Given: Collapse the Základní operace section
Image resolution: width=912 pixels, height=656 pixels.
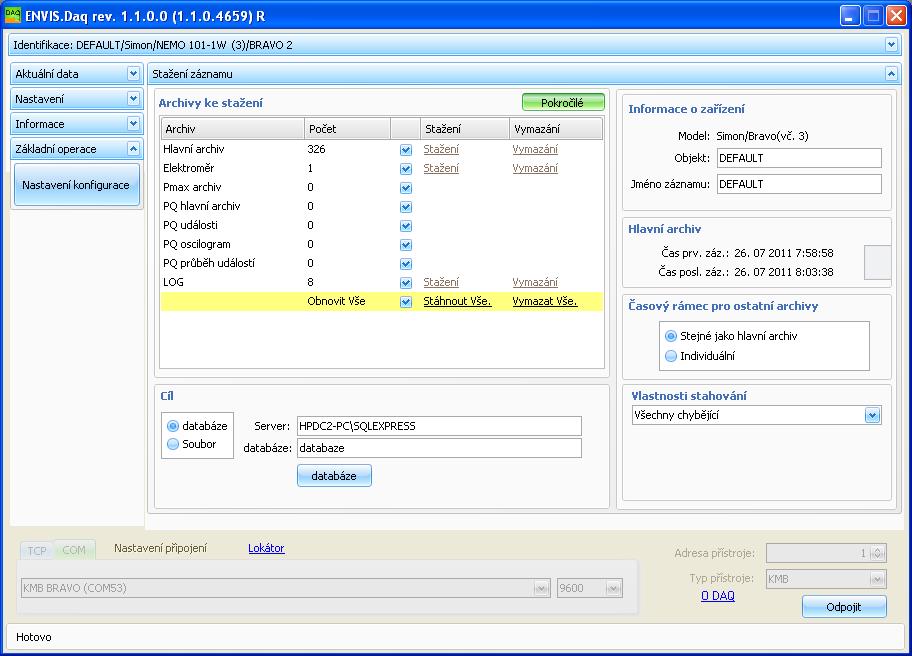Looking at the screenshot, I should [133, 149].
